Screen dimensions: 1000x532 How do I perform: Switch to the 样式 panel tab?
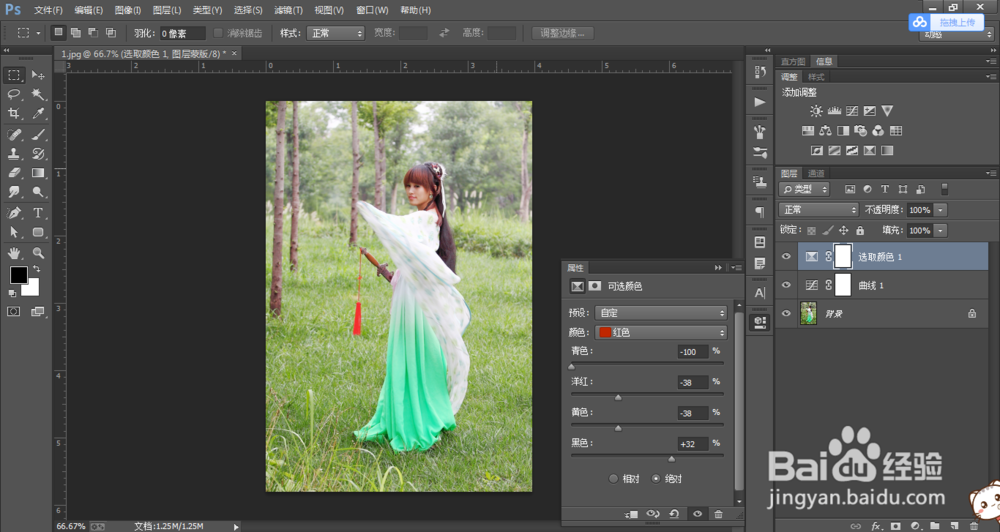coord(816,77)
